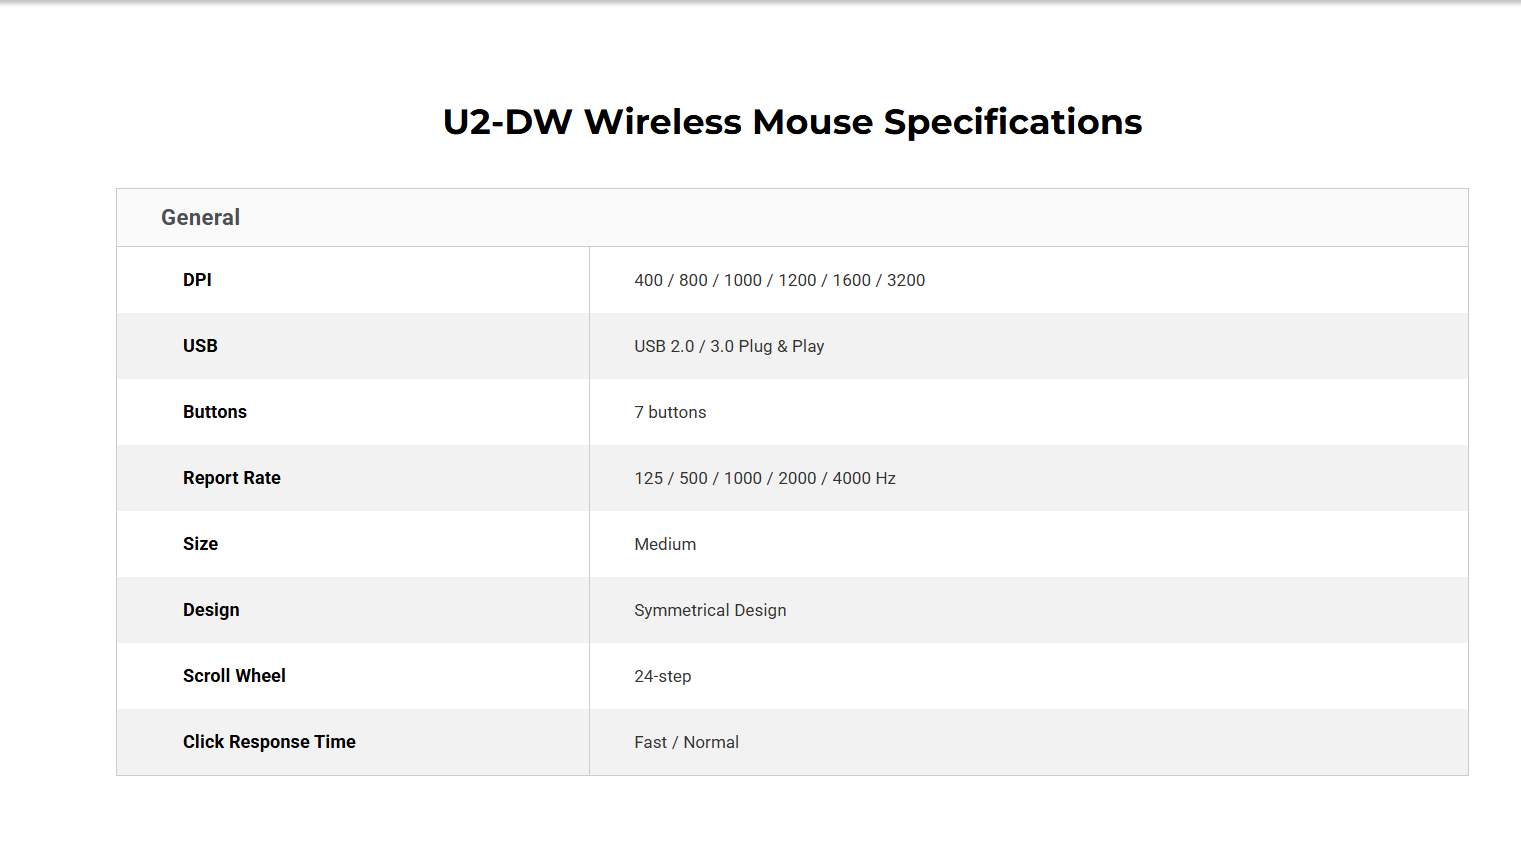Image resolution: width=1521 pixels, height=867 pixels.
Task: Click the U2-DW Wireless Mouse Specifications heading
Action: 792,122
